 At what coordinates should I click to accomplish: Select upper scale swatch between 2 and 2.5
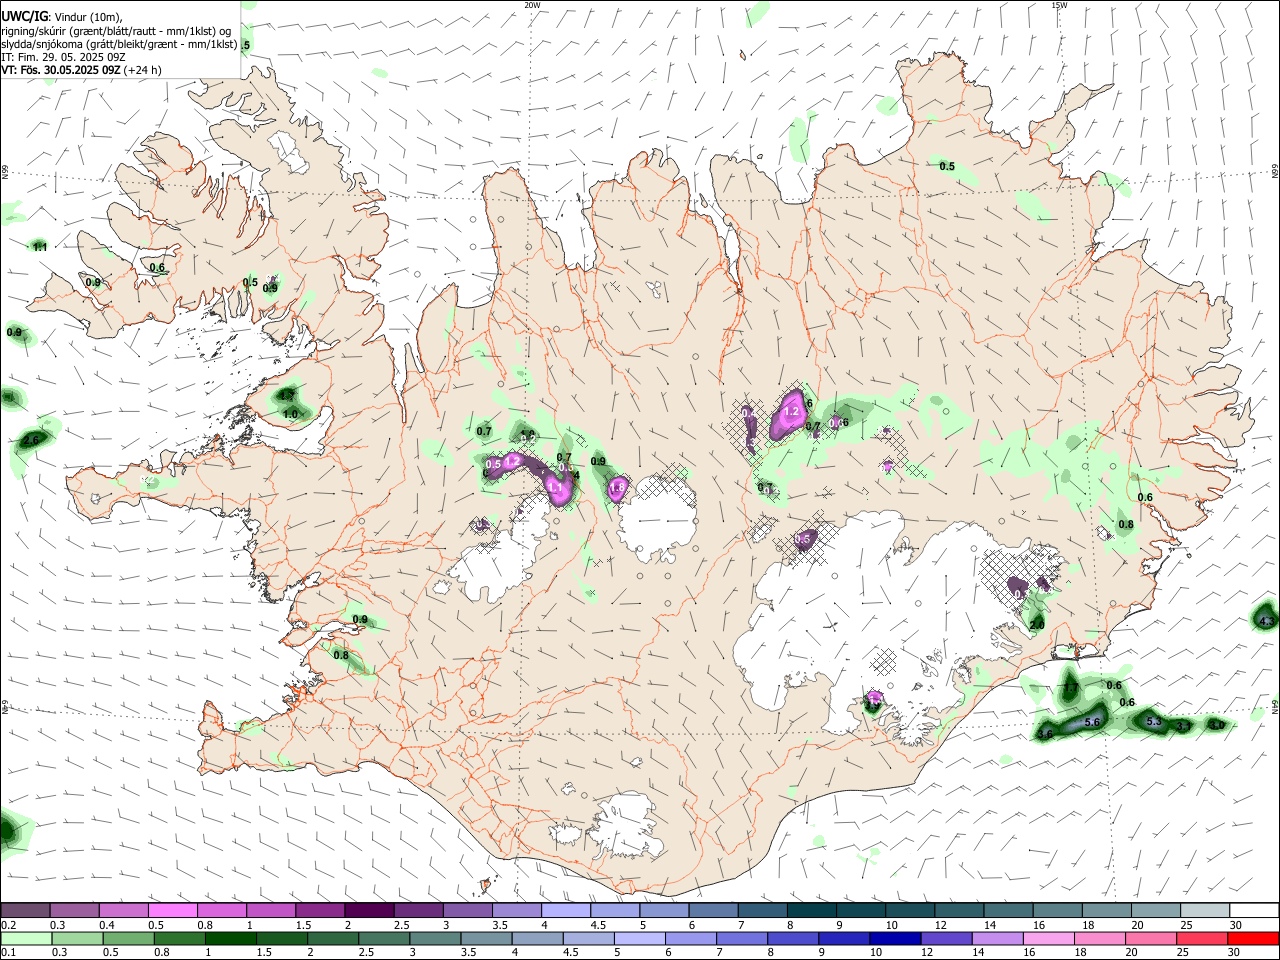point(368,911)
